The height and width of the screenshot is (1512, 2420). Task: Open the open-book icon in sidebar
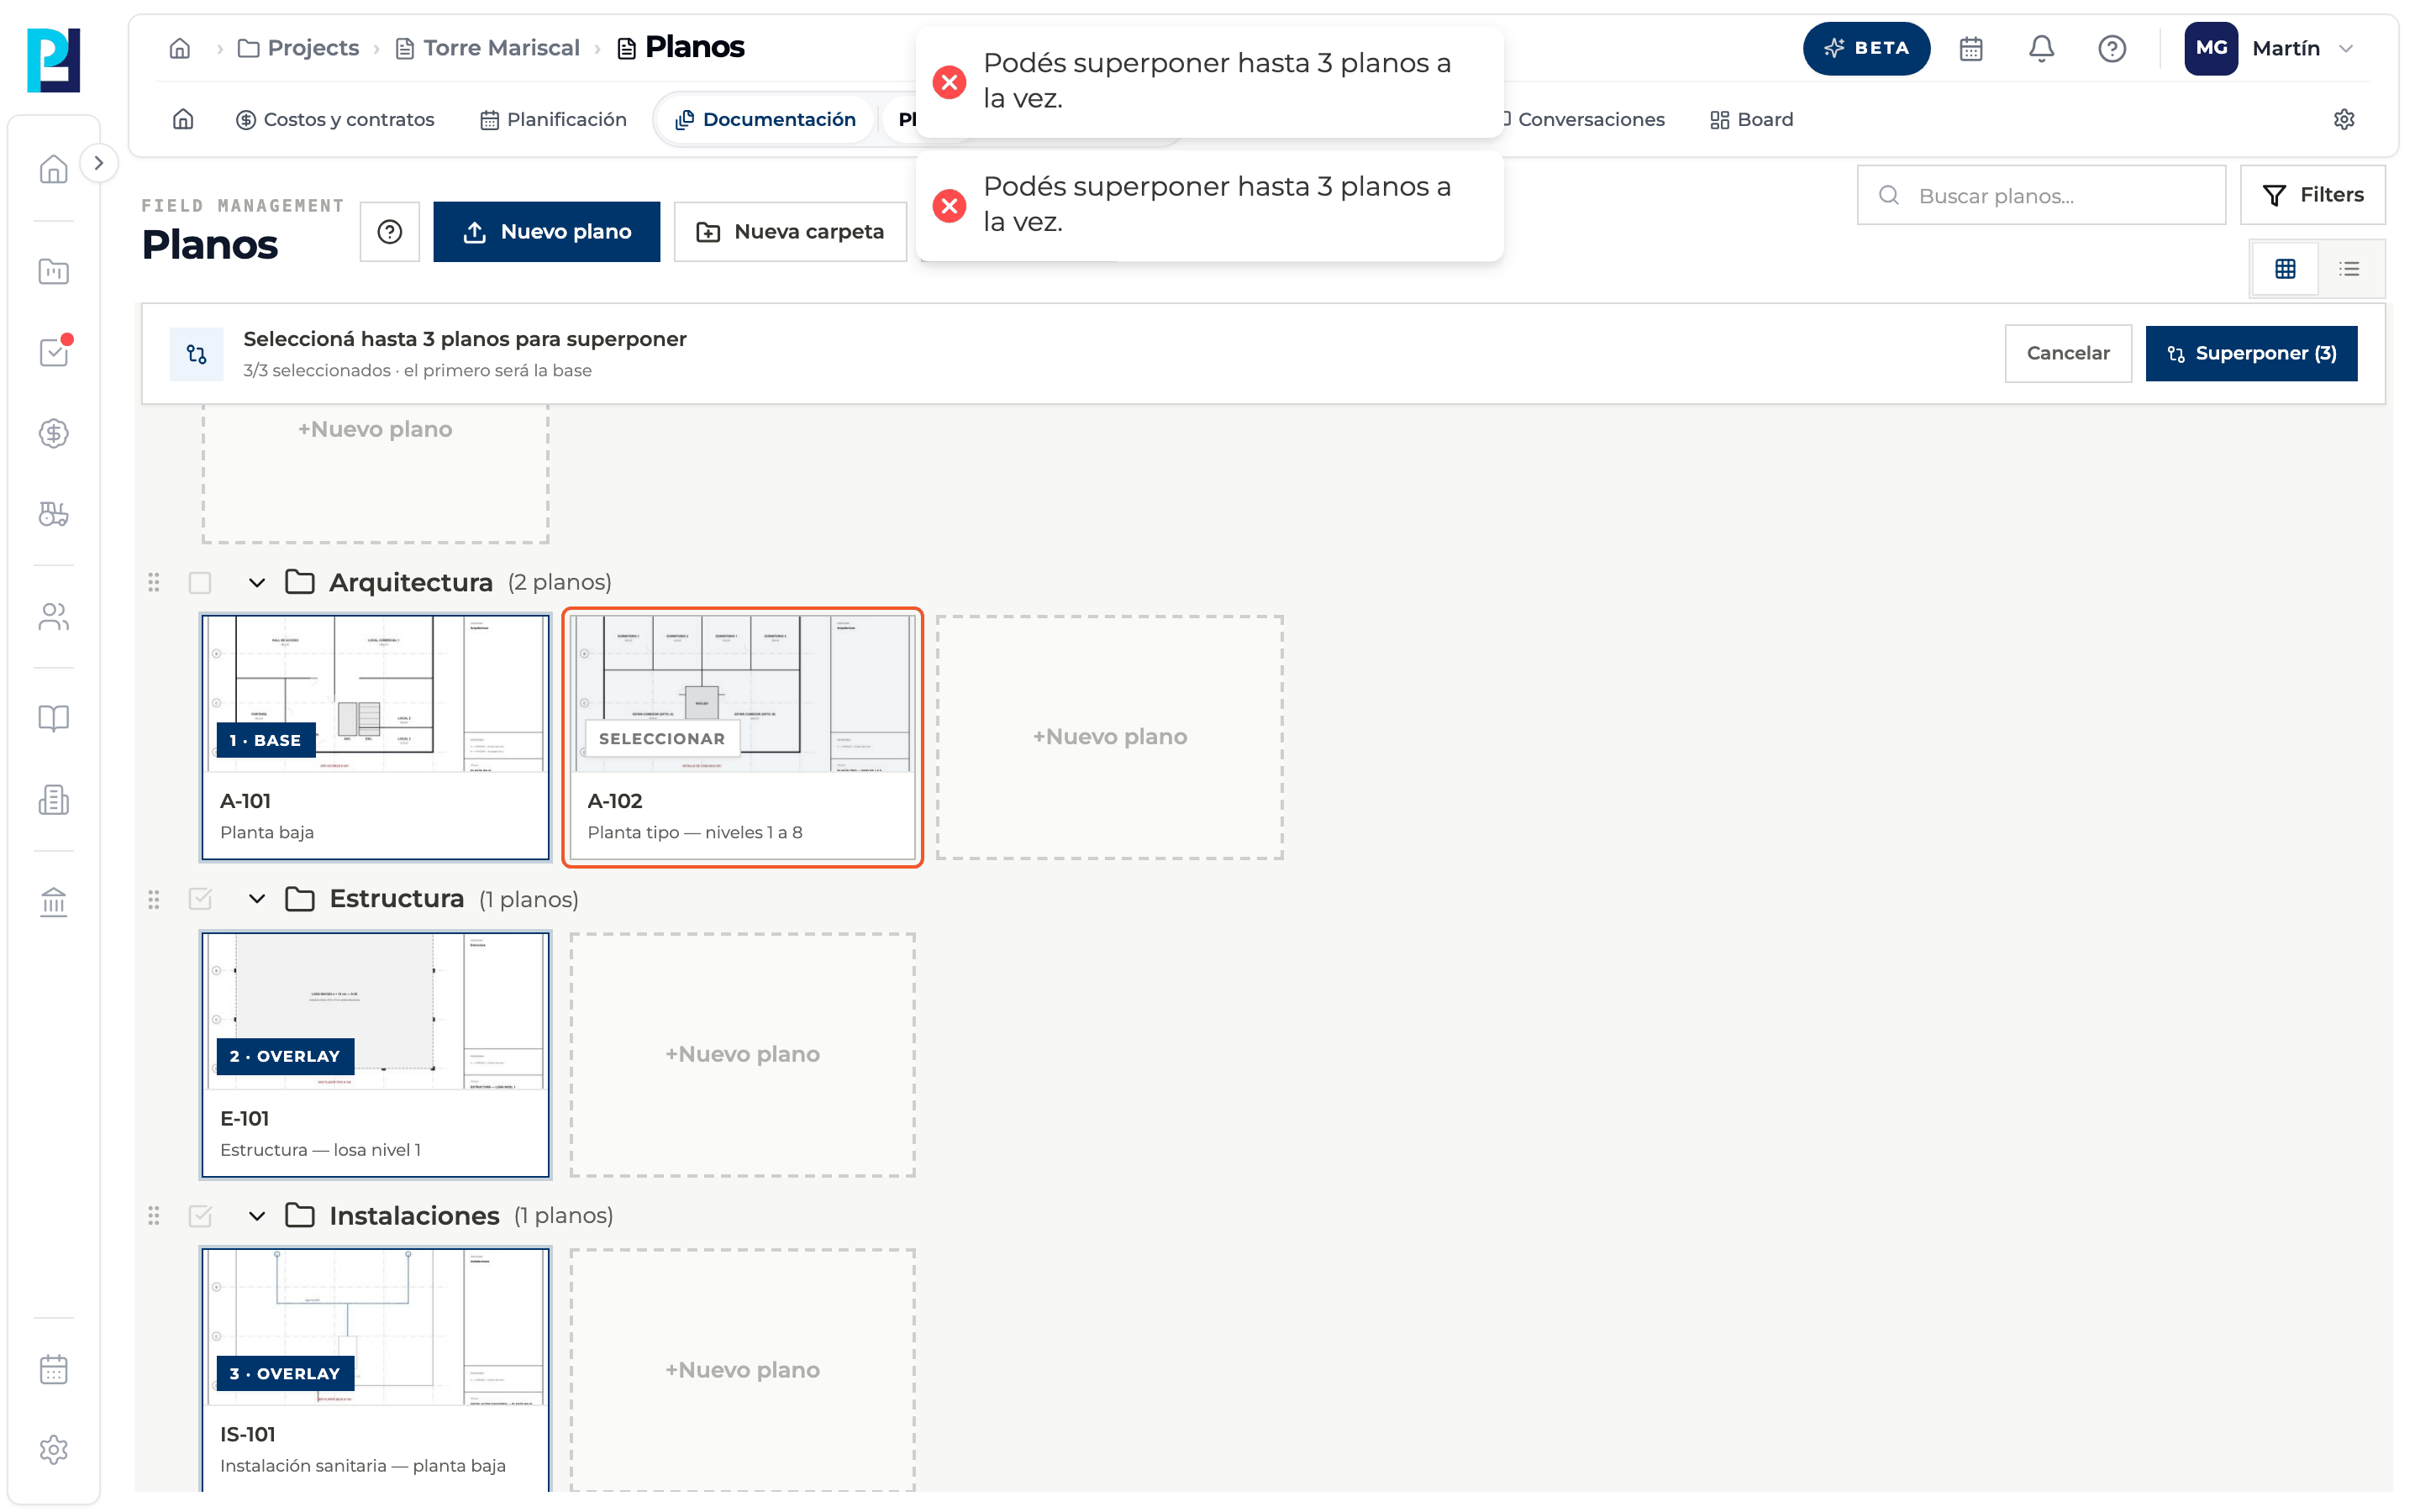[53, 718]
